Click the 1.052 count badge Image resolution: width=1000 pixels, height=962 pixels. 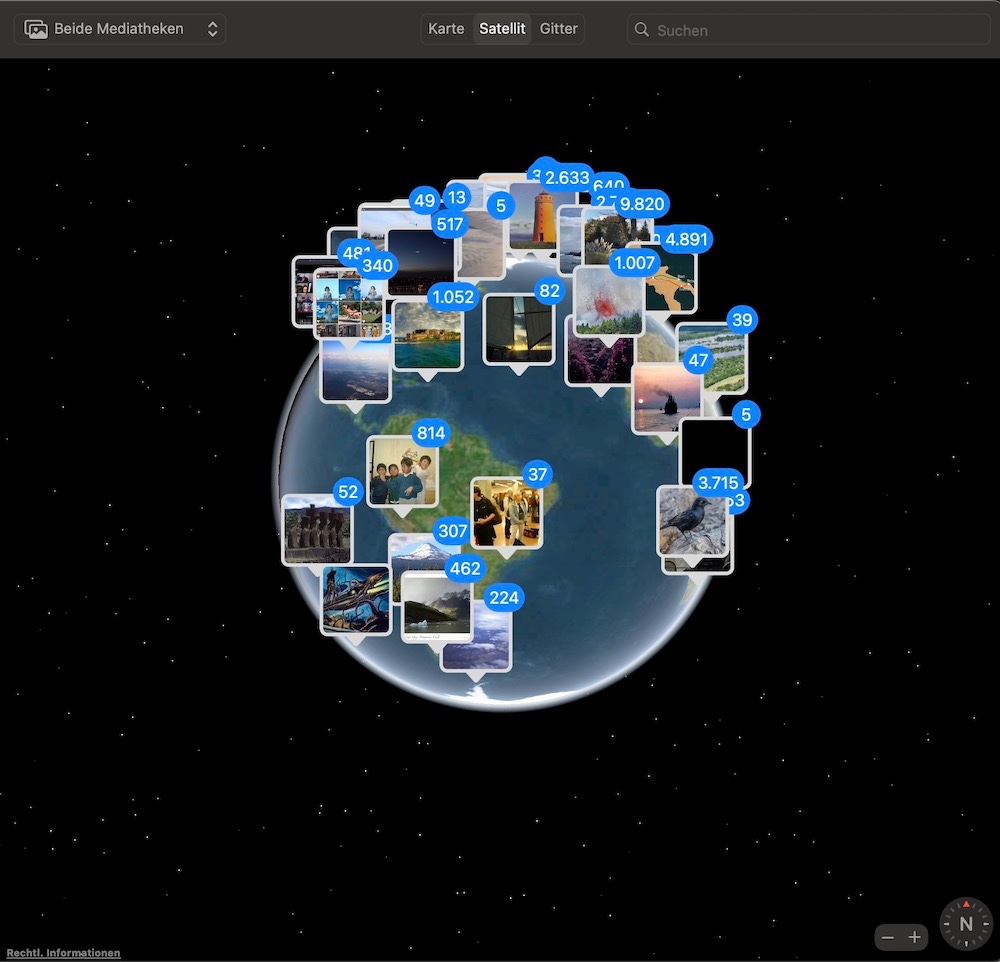452,297
